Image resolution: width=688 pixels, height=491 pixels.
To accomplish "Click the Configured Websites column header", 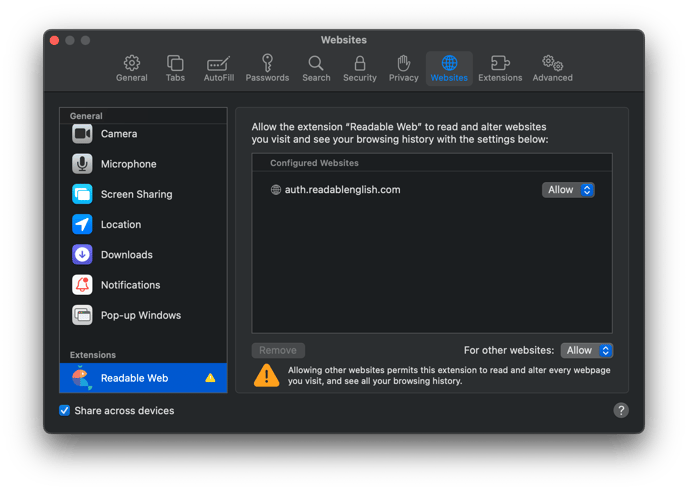I will (432, 163).
